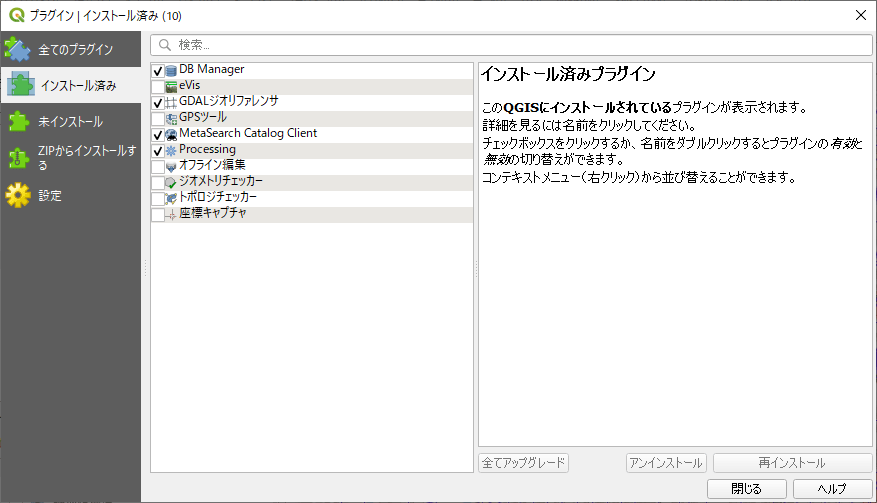
Task: Click the GDALジオリファレンサ grid icon
Action: 171,103
